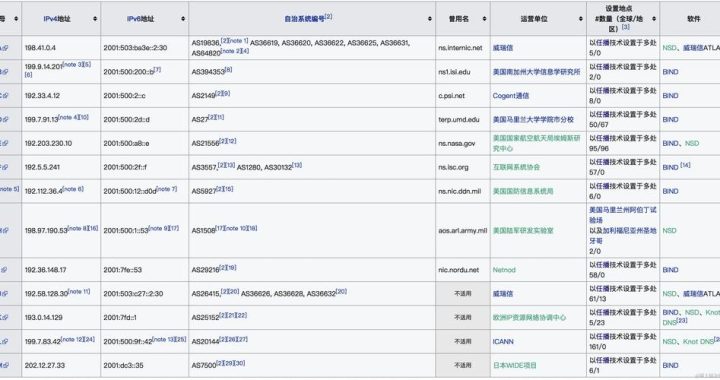Screen dimensions: 720x380
Task: Sort table by IPv6地址 column arrows
Action: coord(183,19)
